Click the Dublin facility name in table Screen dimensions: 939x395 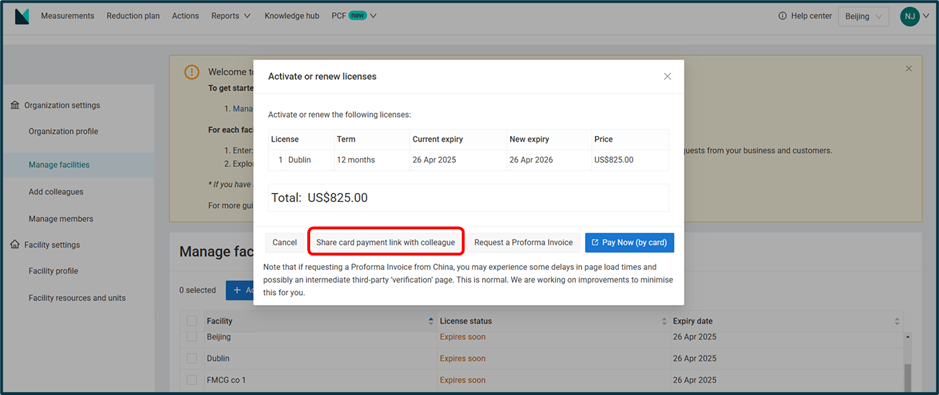(218, 358)
